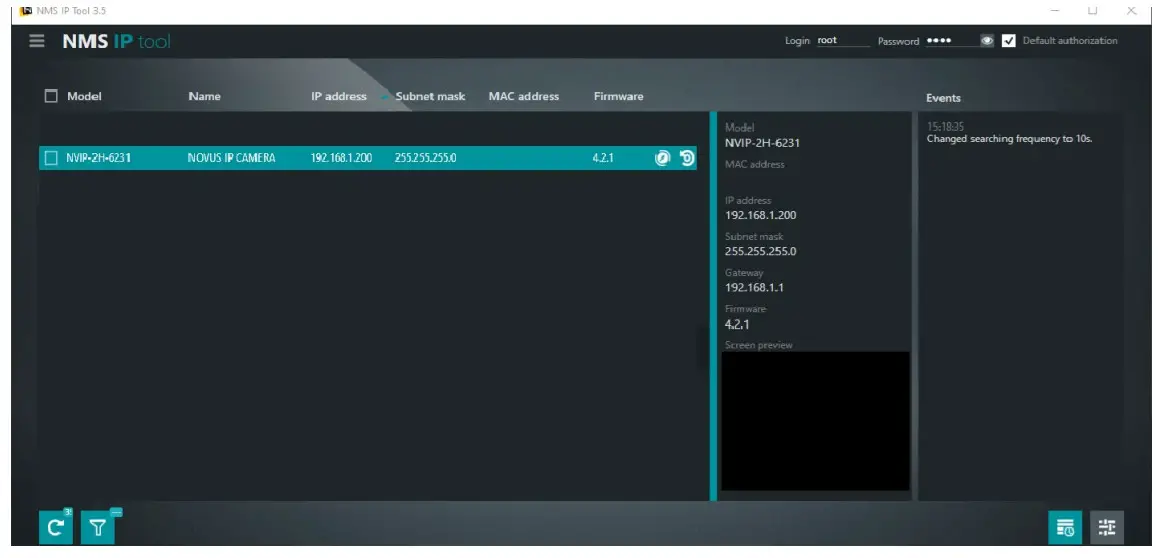Click the restore-defaults icon on the NVIP-2H-6231 row

687,157
